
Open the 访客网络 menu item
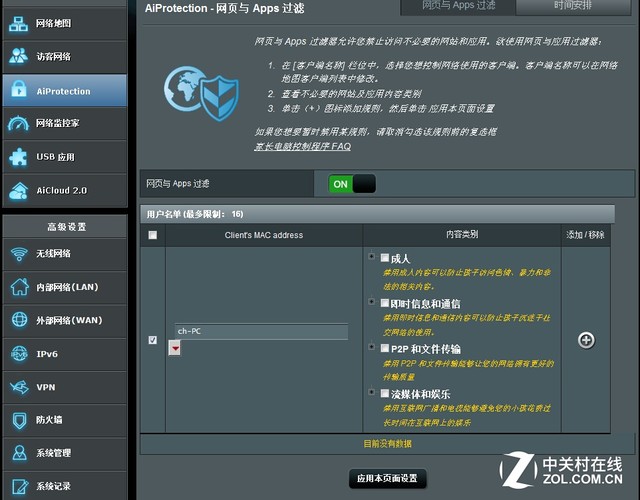point(65,57)
